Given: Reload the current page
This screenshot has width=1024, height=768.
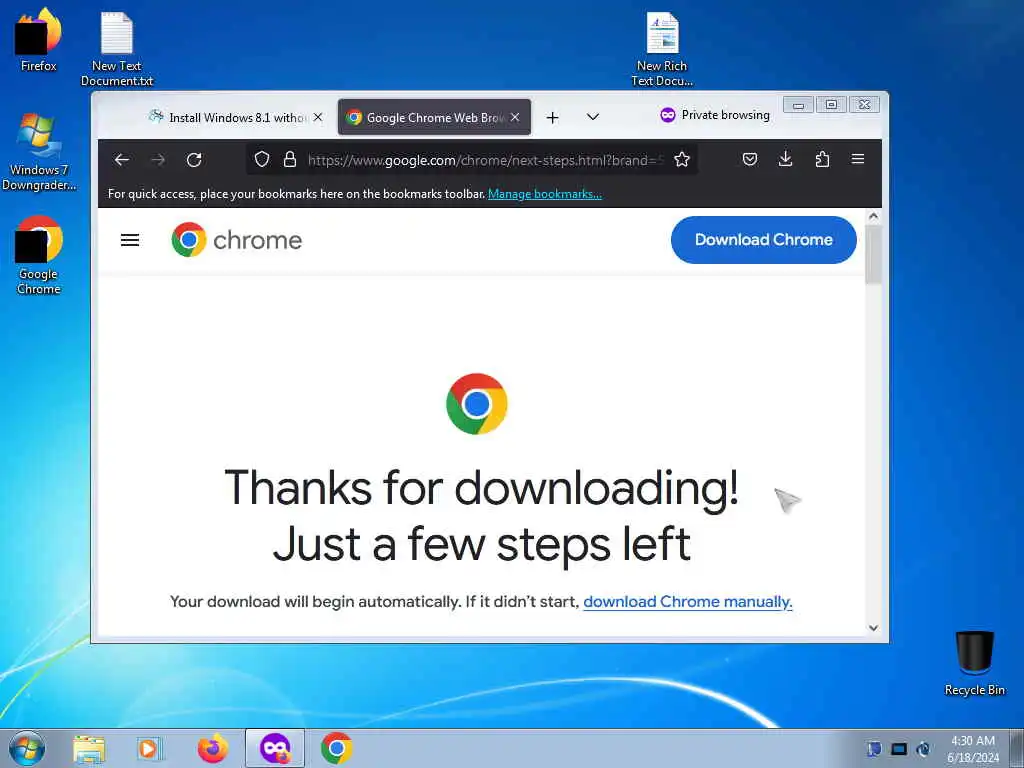Looking at the screenshot, I should 194,160.
